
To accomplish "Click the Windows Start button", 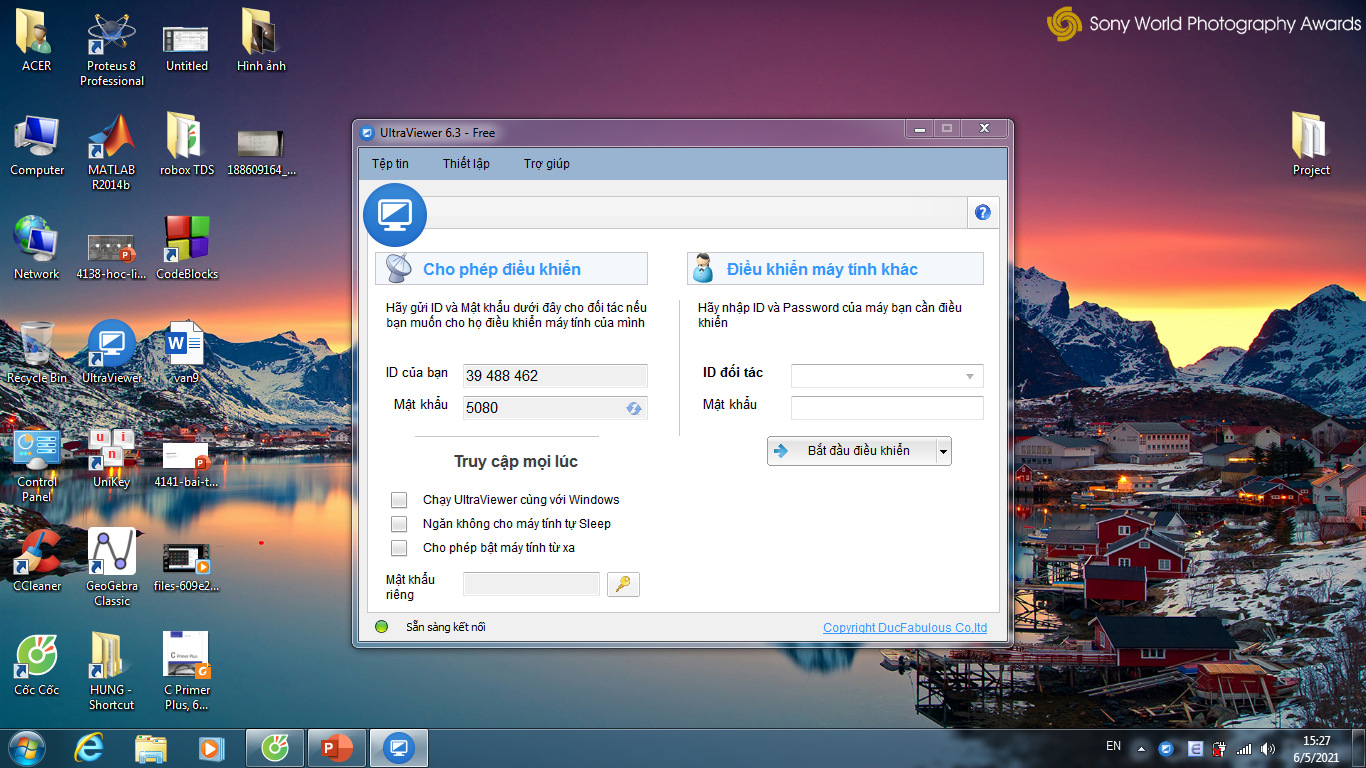I will pos(26,747).
